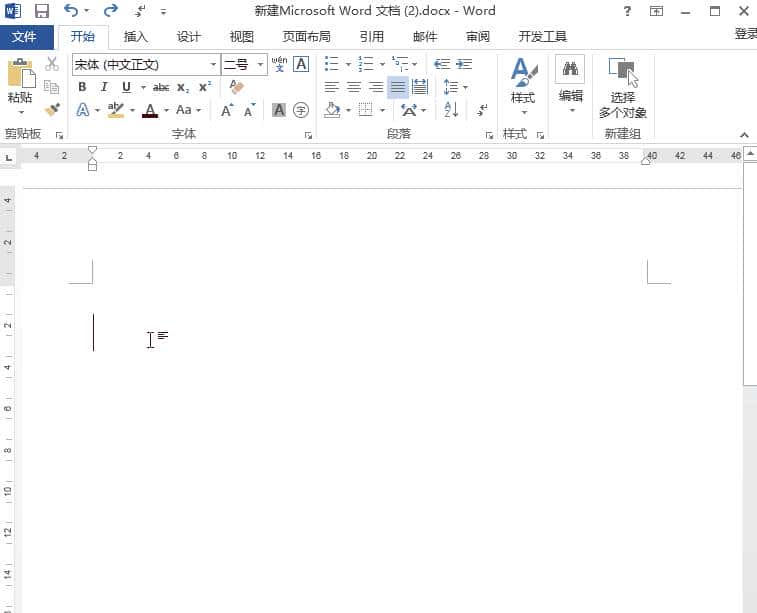
Task: Expand the numbering list dropdown arrow
Action: tap(382, 64)
